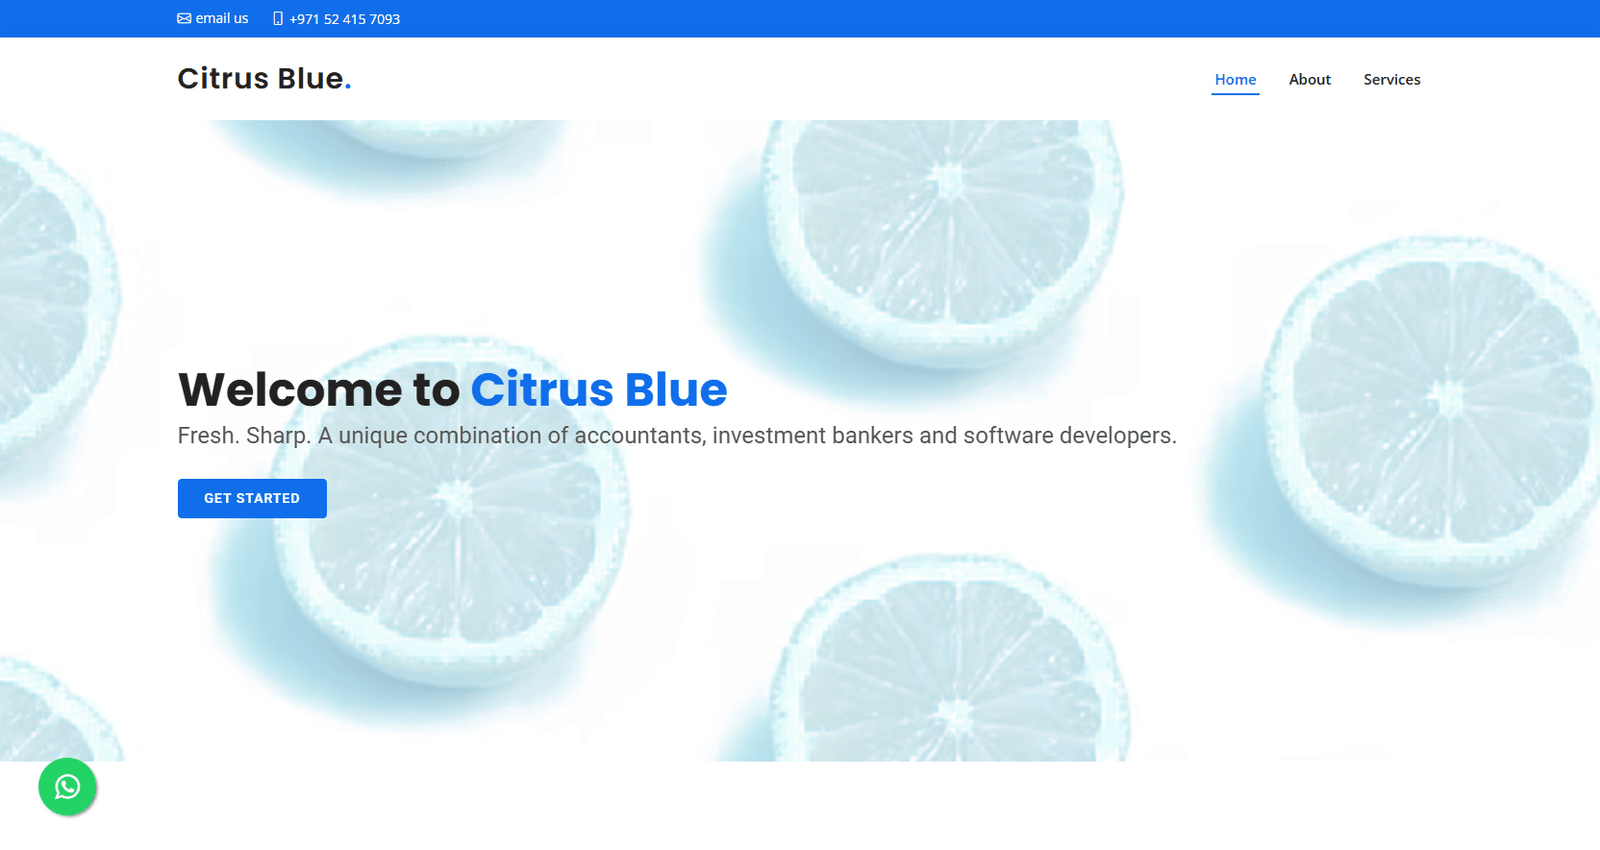
Task: Go to the Home menu item
Action: click(1235, 80)
